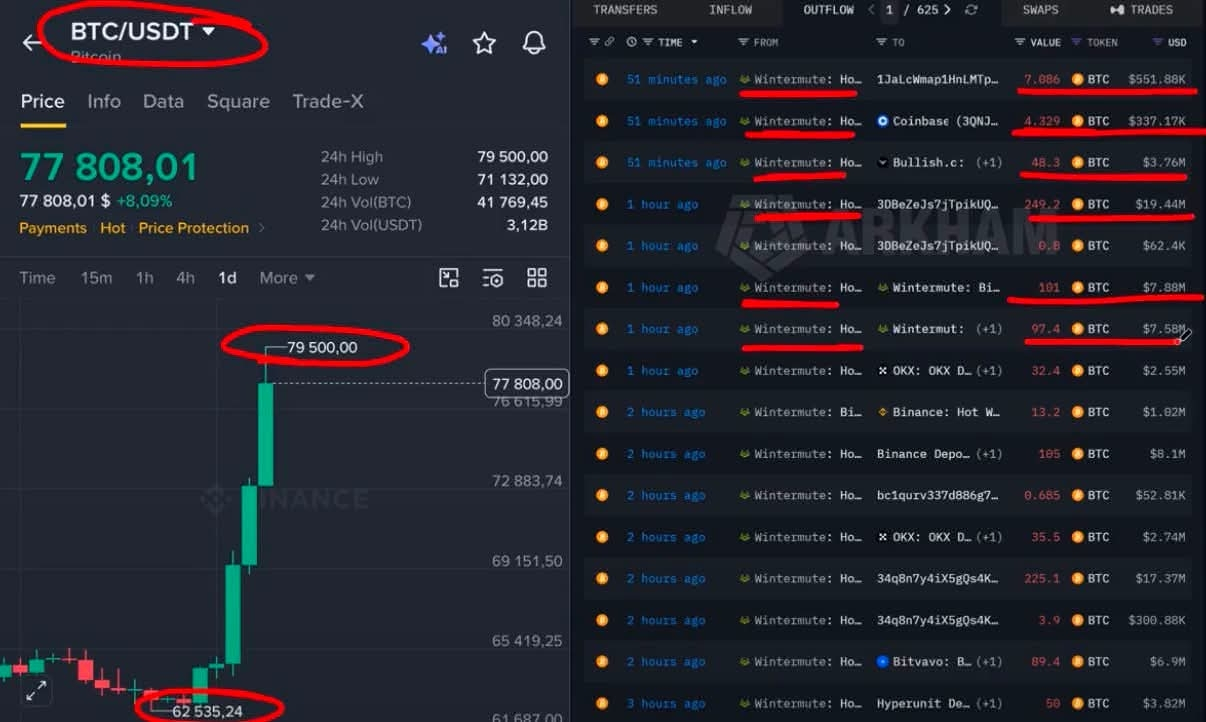Screen dimensions: 1206x722
Task: Select the Time chart interval
Action: coord(37,278)
